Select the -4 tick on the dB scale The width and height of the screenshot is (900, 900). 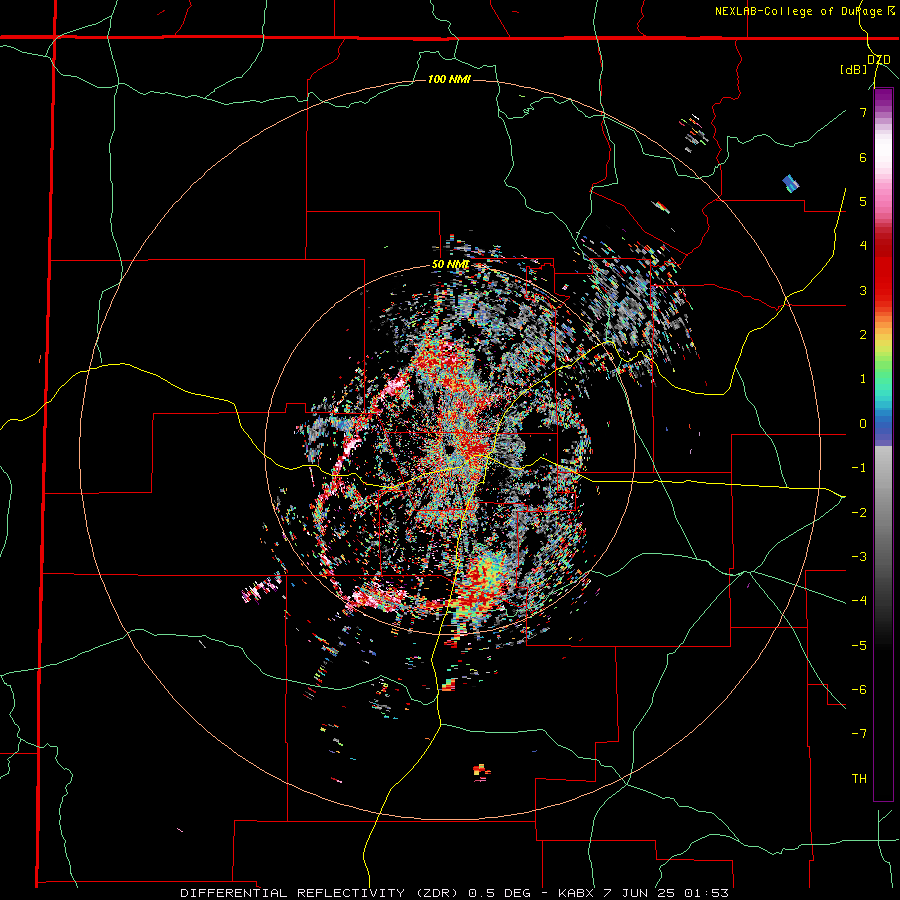(859, 601)
